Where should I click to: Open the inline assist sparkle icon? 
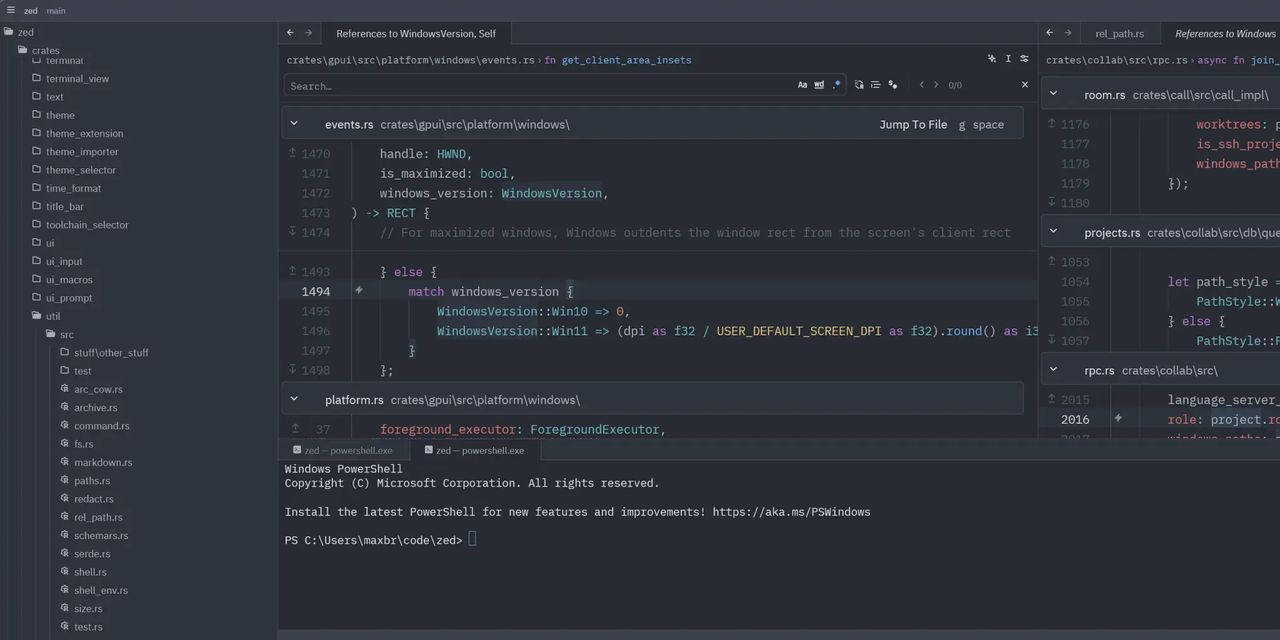click(991, 59)
